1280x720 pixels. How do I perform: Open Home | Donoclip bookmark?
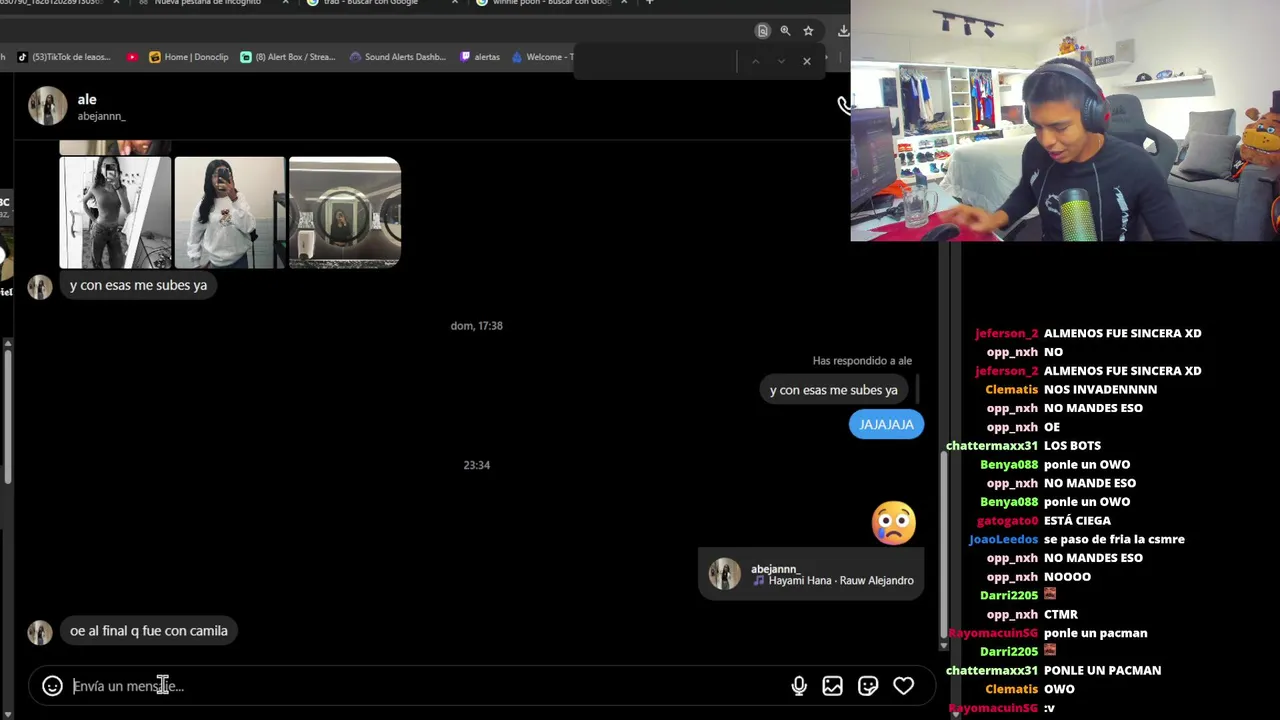tap(189, 57)
